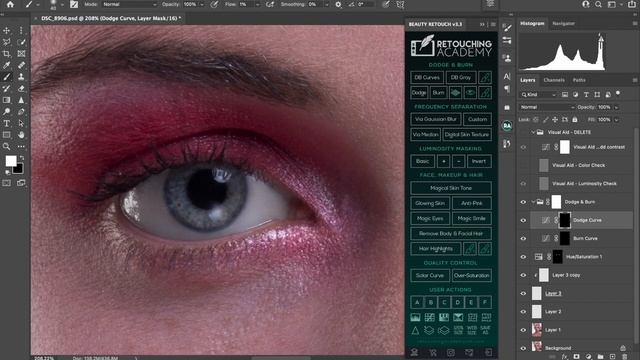Select the Layers tab
The height and width of the screenshot is (360, 640).
click(527, 80)
